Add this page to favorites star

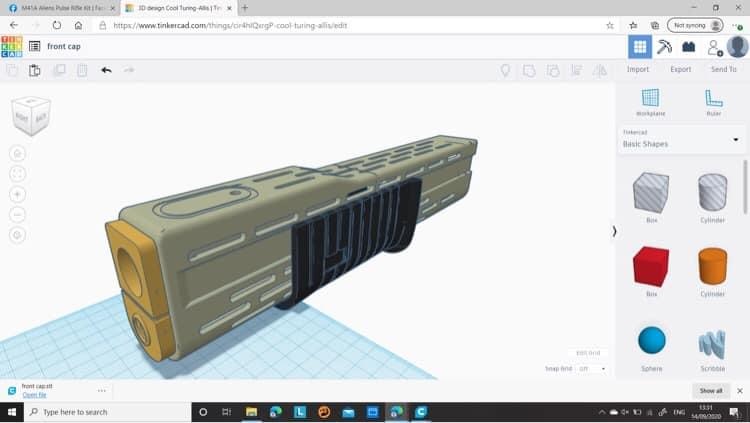pos(610,25)
